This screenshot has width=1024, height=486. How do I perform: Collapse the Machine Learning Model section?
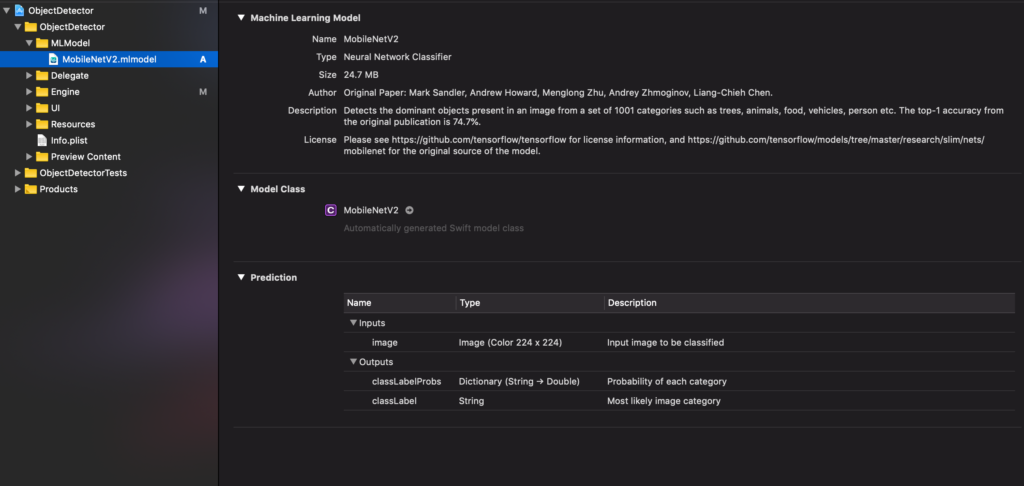[241, 18]
